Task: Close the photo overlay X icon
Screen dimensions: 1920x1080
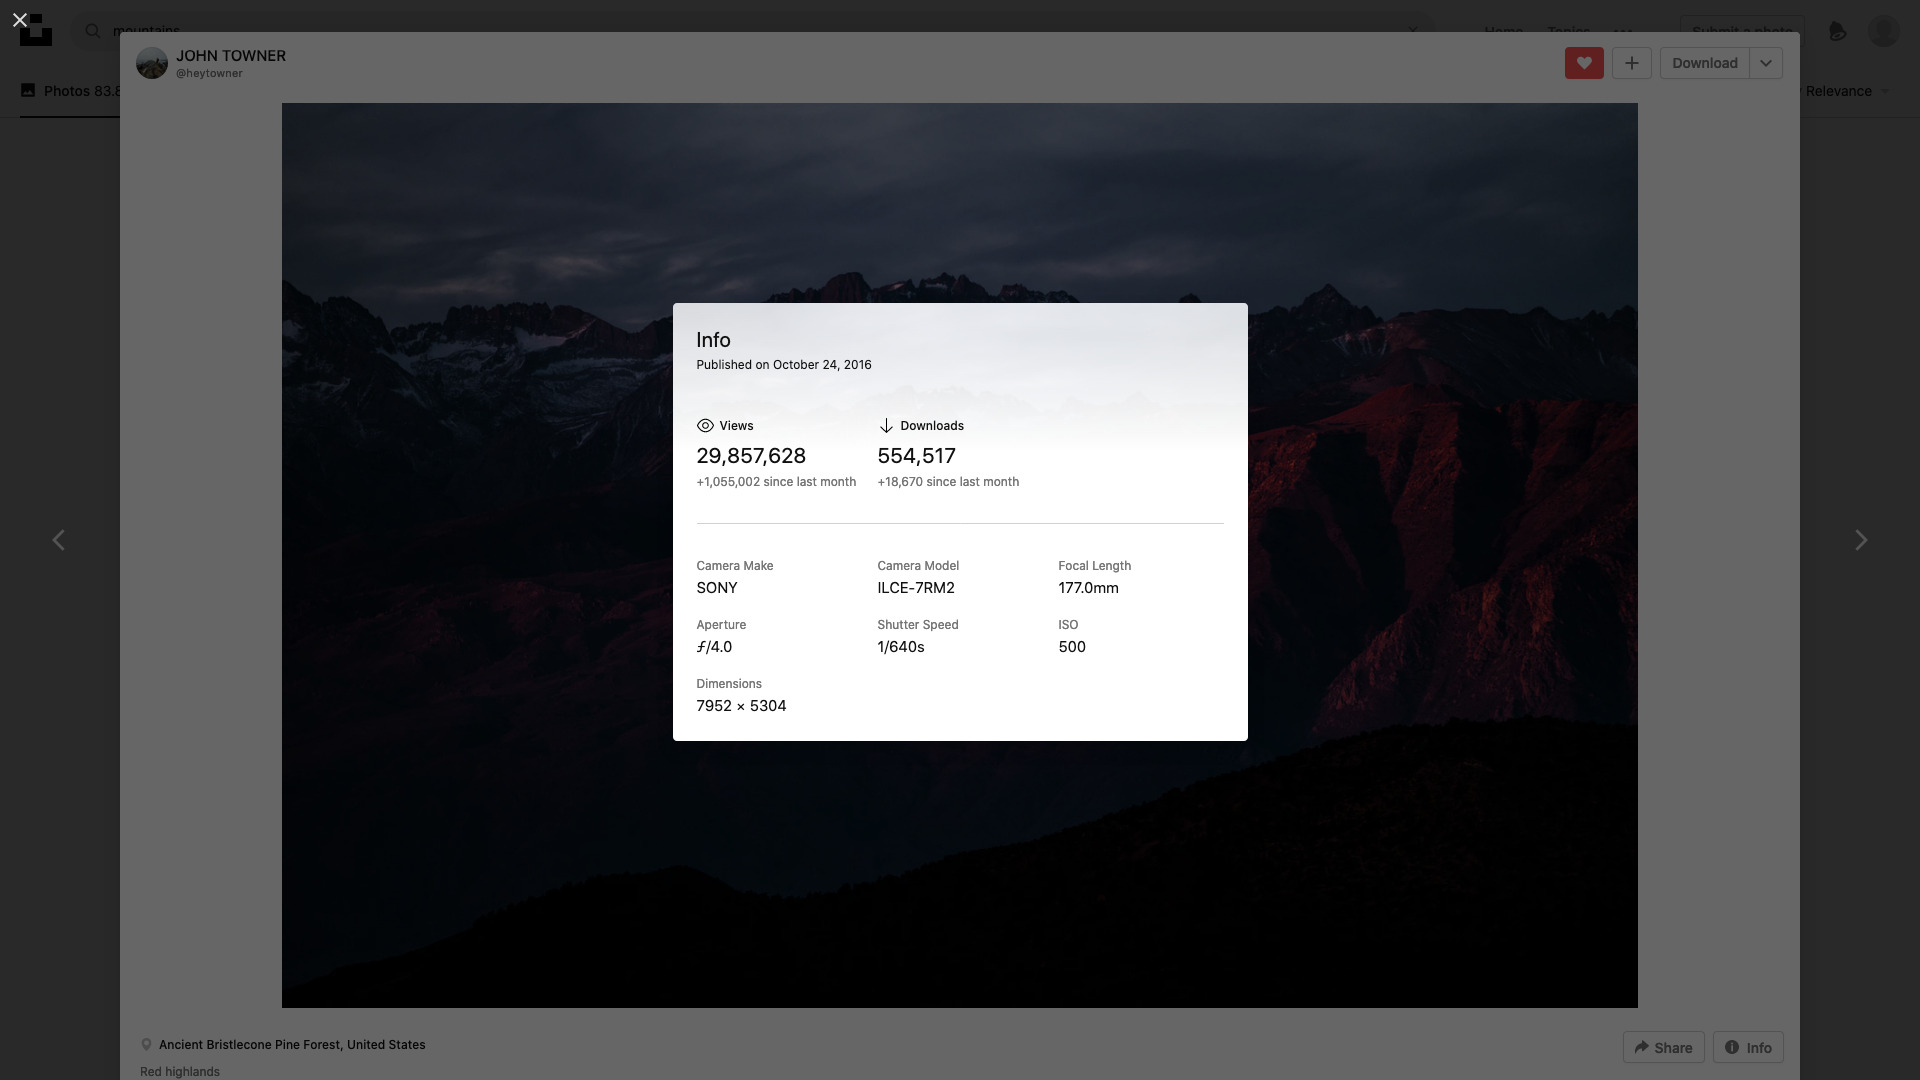Action: click(19, 19)
